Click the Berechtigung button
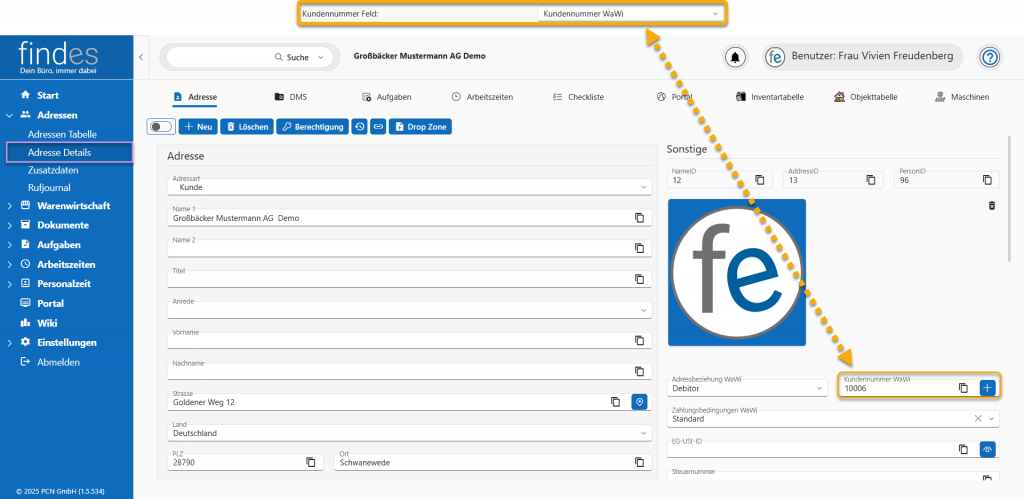1024x499 pixels. click(311, 127)
